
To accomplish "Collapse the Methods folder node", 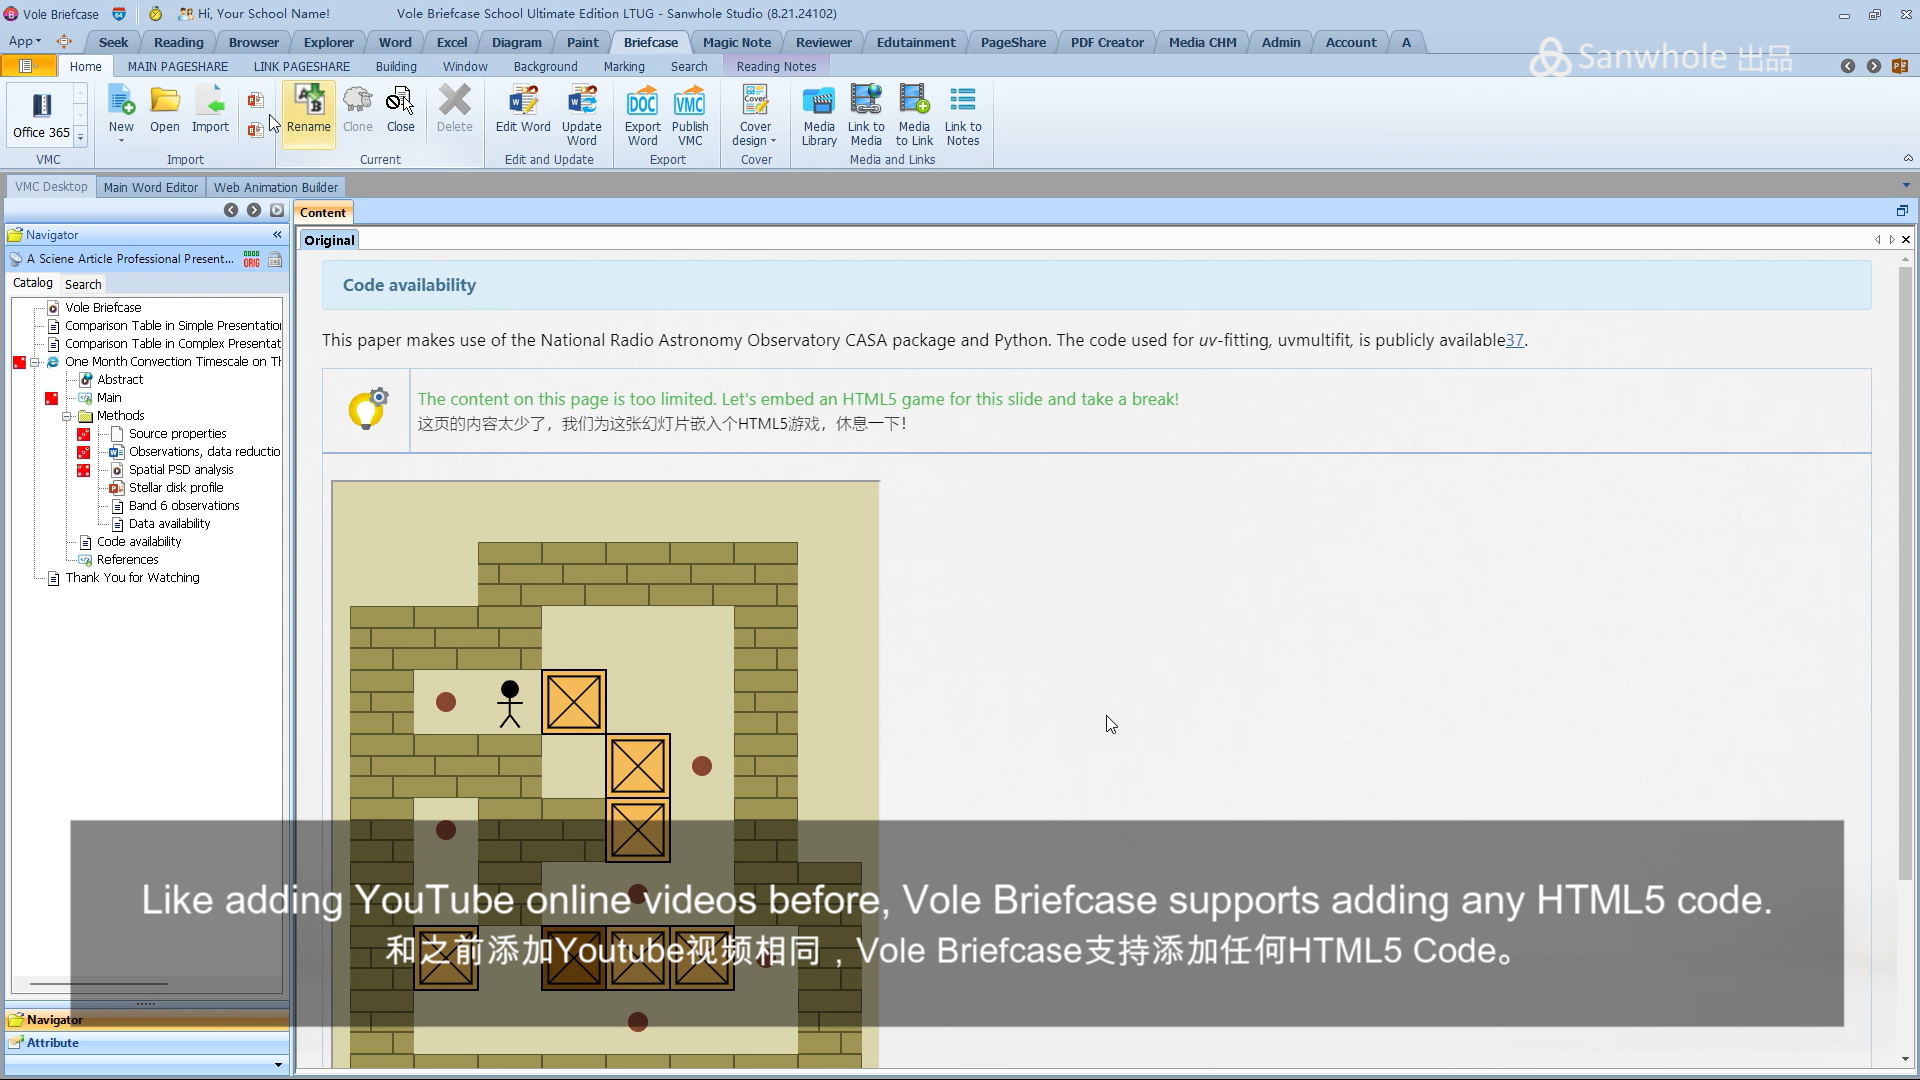I will pos(67,416).
